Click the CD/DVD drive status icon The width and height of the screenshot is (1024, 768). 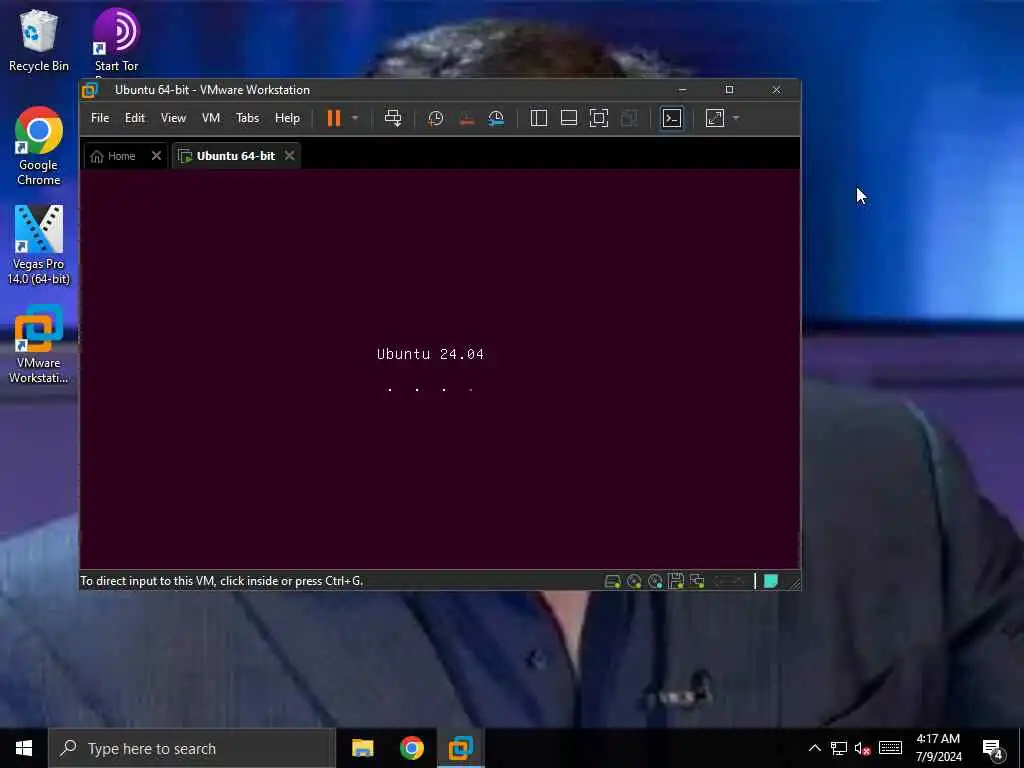point(634,581)
